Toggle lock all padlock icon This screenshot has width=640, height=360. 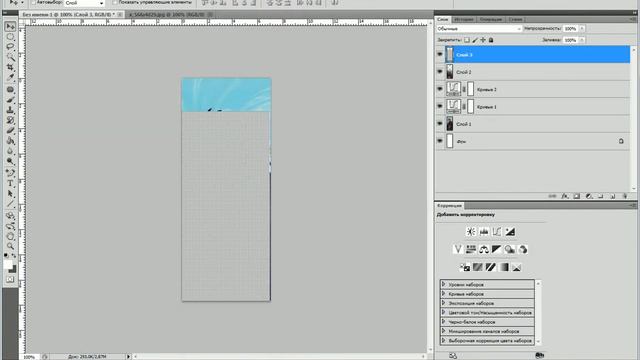click(x=491, y=40)
